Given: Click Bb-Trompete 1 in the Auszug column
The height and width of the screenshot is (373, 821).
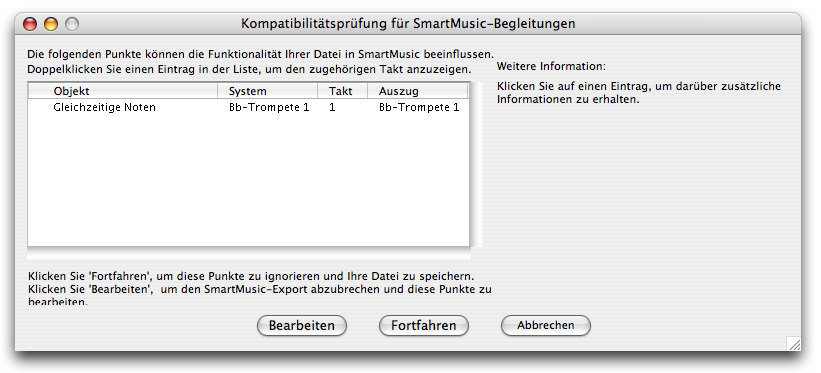Looking at the screenshot, I should (419, 107).
